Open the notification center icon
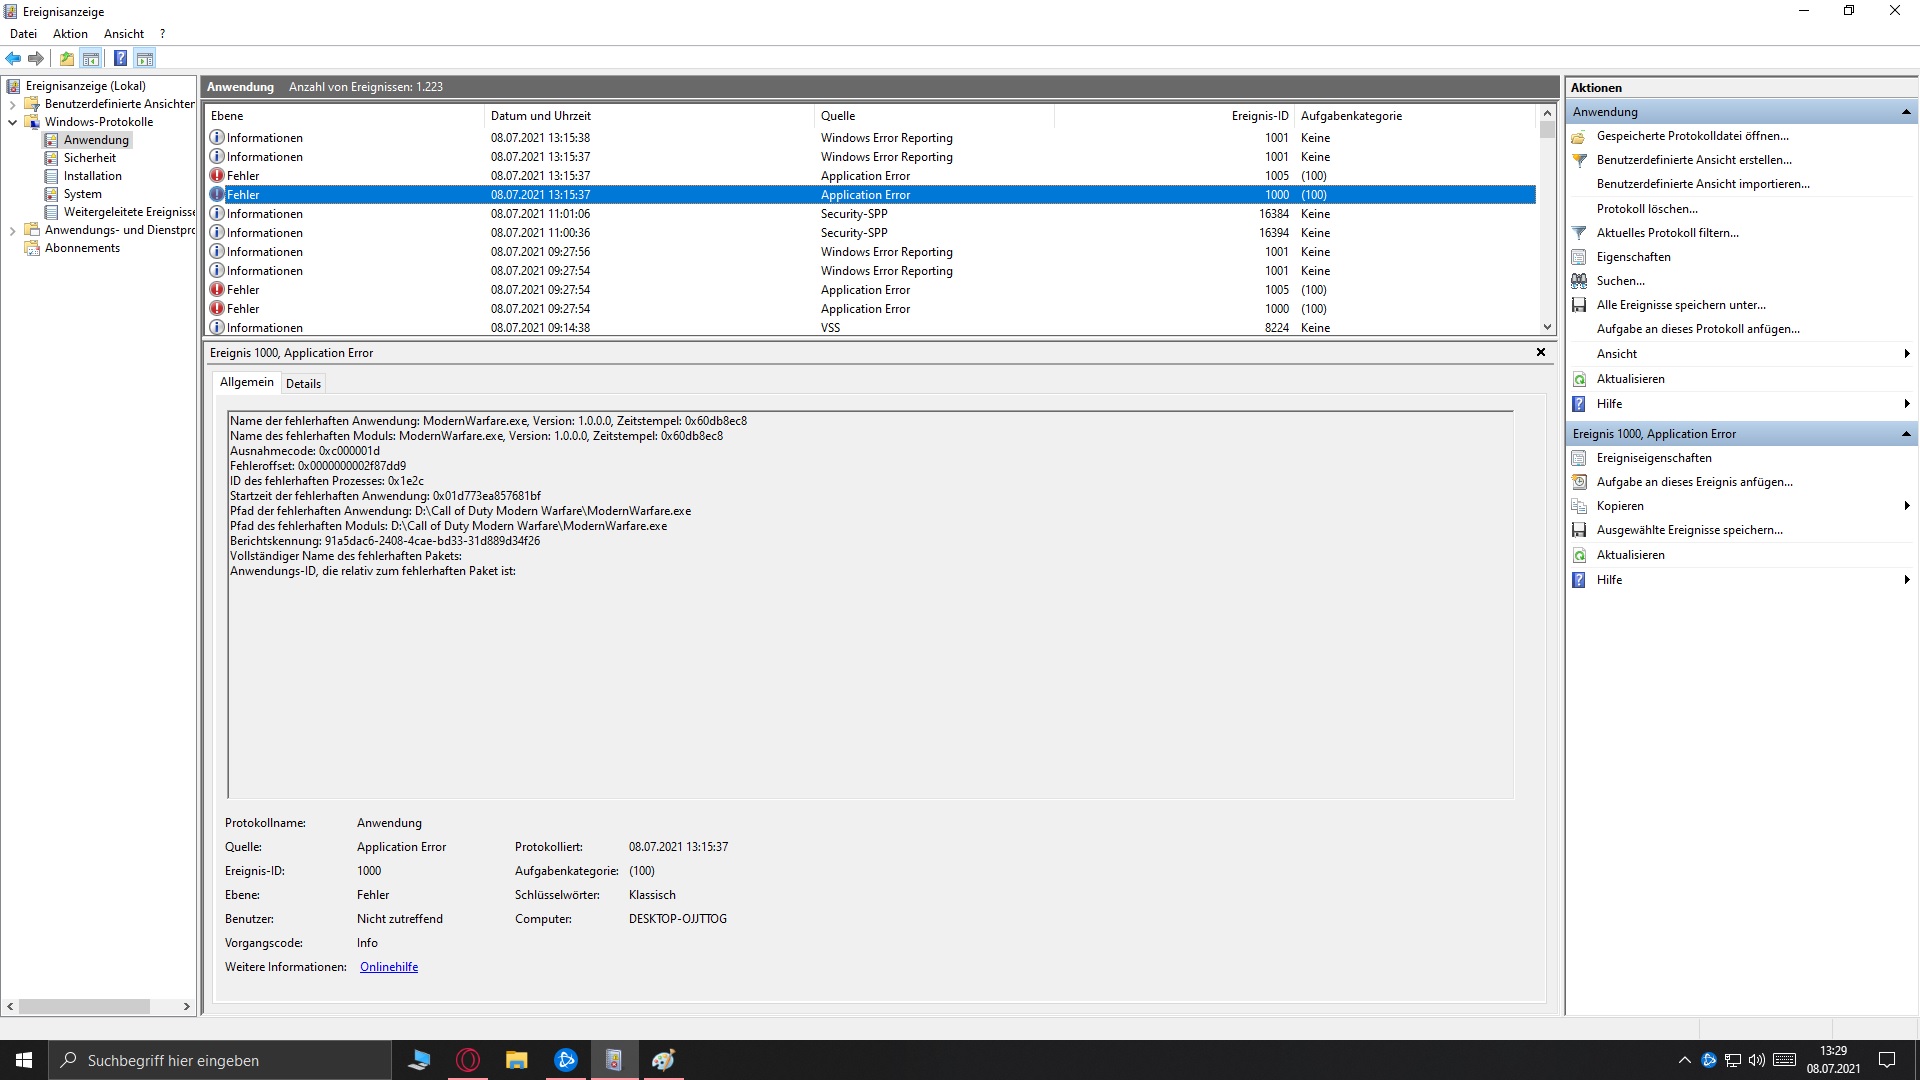Image resolution: width=1920 pixels, height=1080 pixels. 1887,1060
